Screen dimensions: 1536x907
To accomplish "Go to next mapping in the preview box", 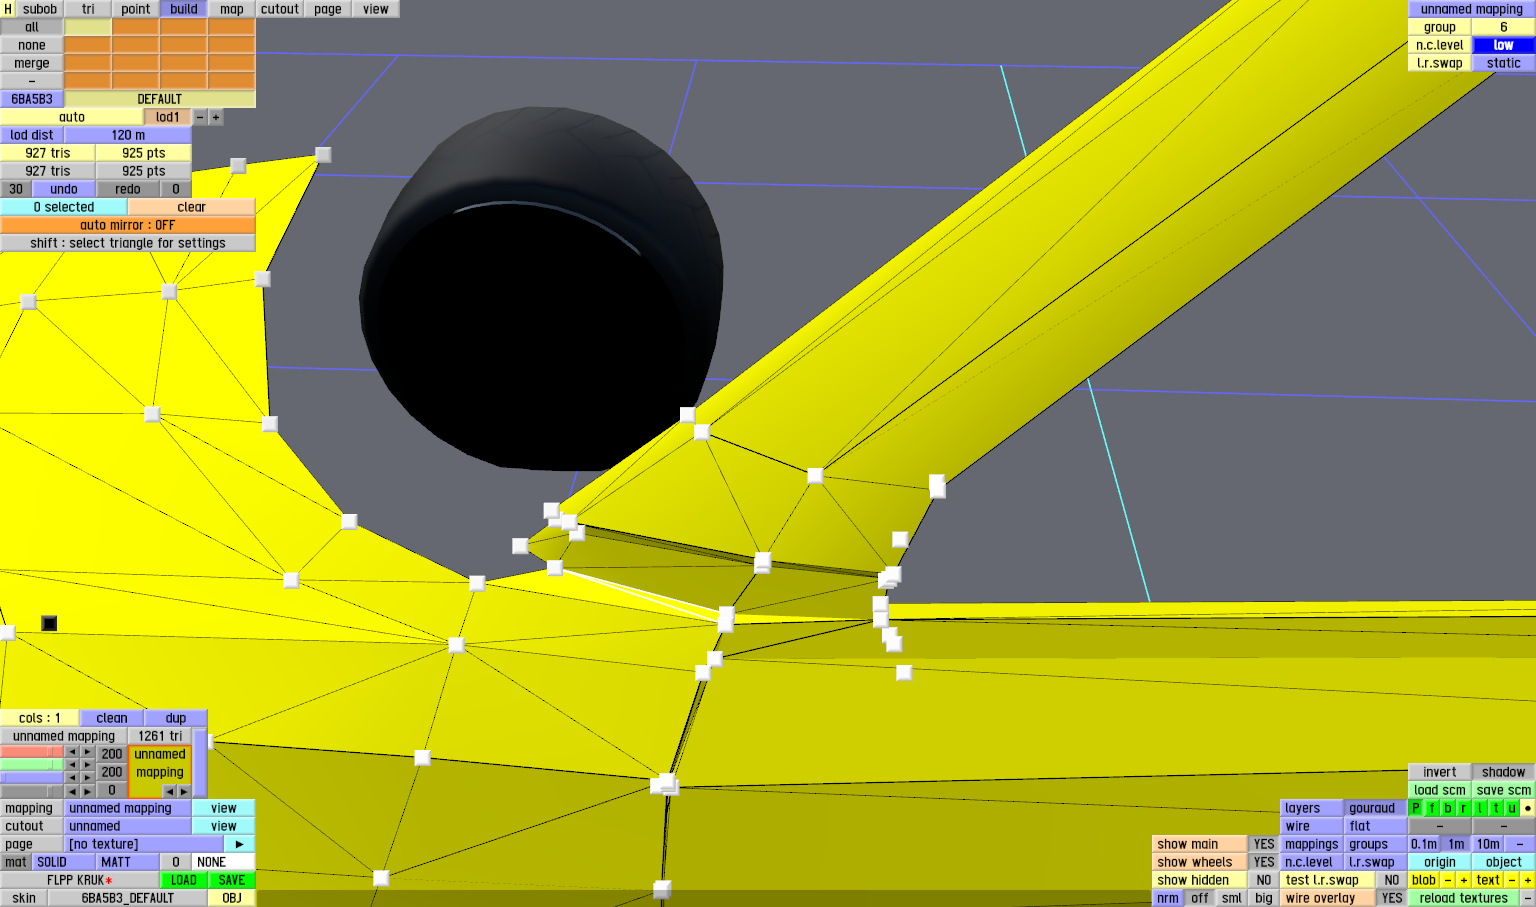I will 183,790.
